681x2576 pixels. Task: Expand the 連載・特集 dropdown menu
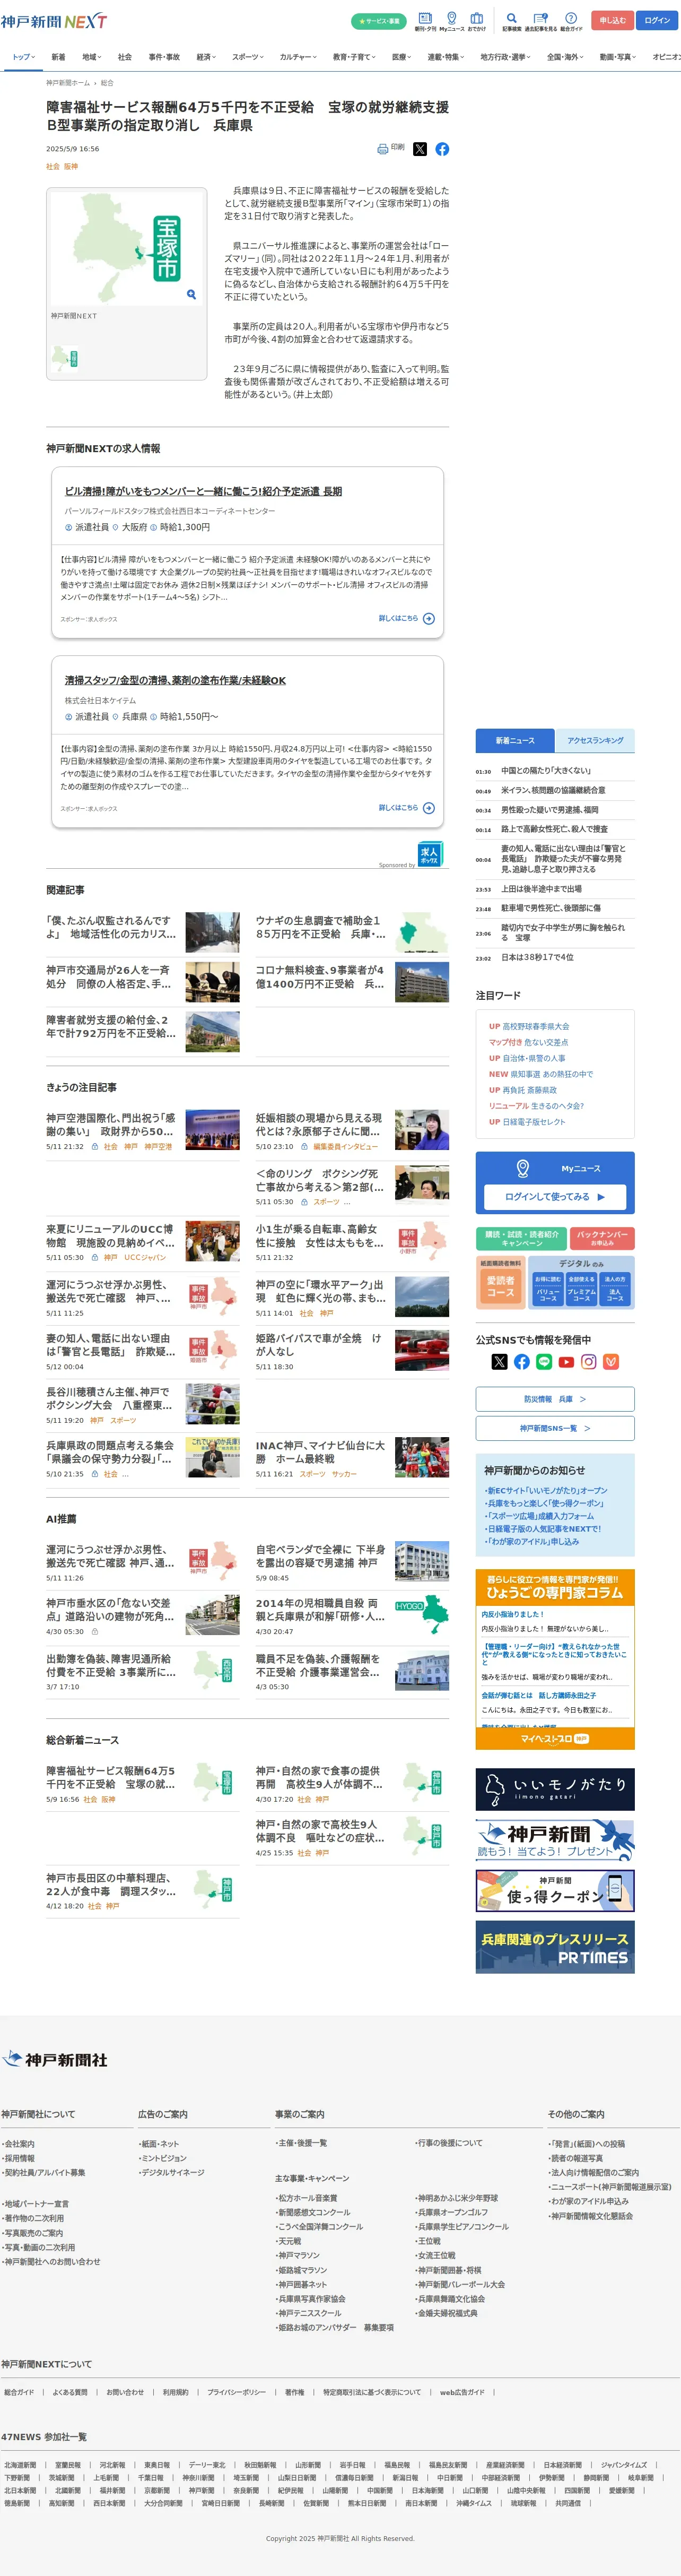click(446, 57)
